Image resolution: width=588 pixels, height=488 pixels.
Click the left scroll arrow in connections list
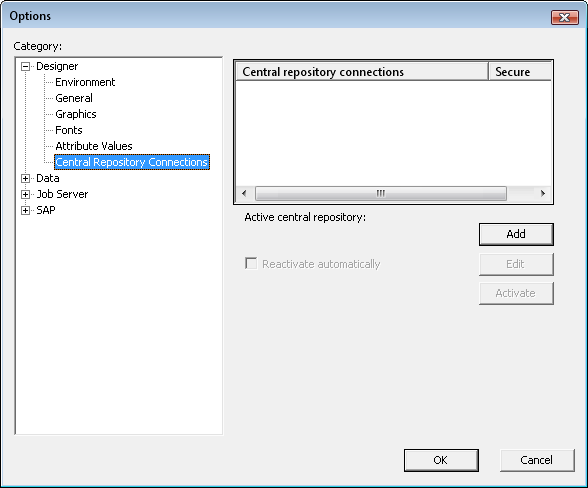pos(244,194)
